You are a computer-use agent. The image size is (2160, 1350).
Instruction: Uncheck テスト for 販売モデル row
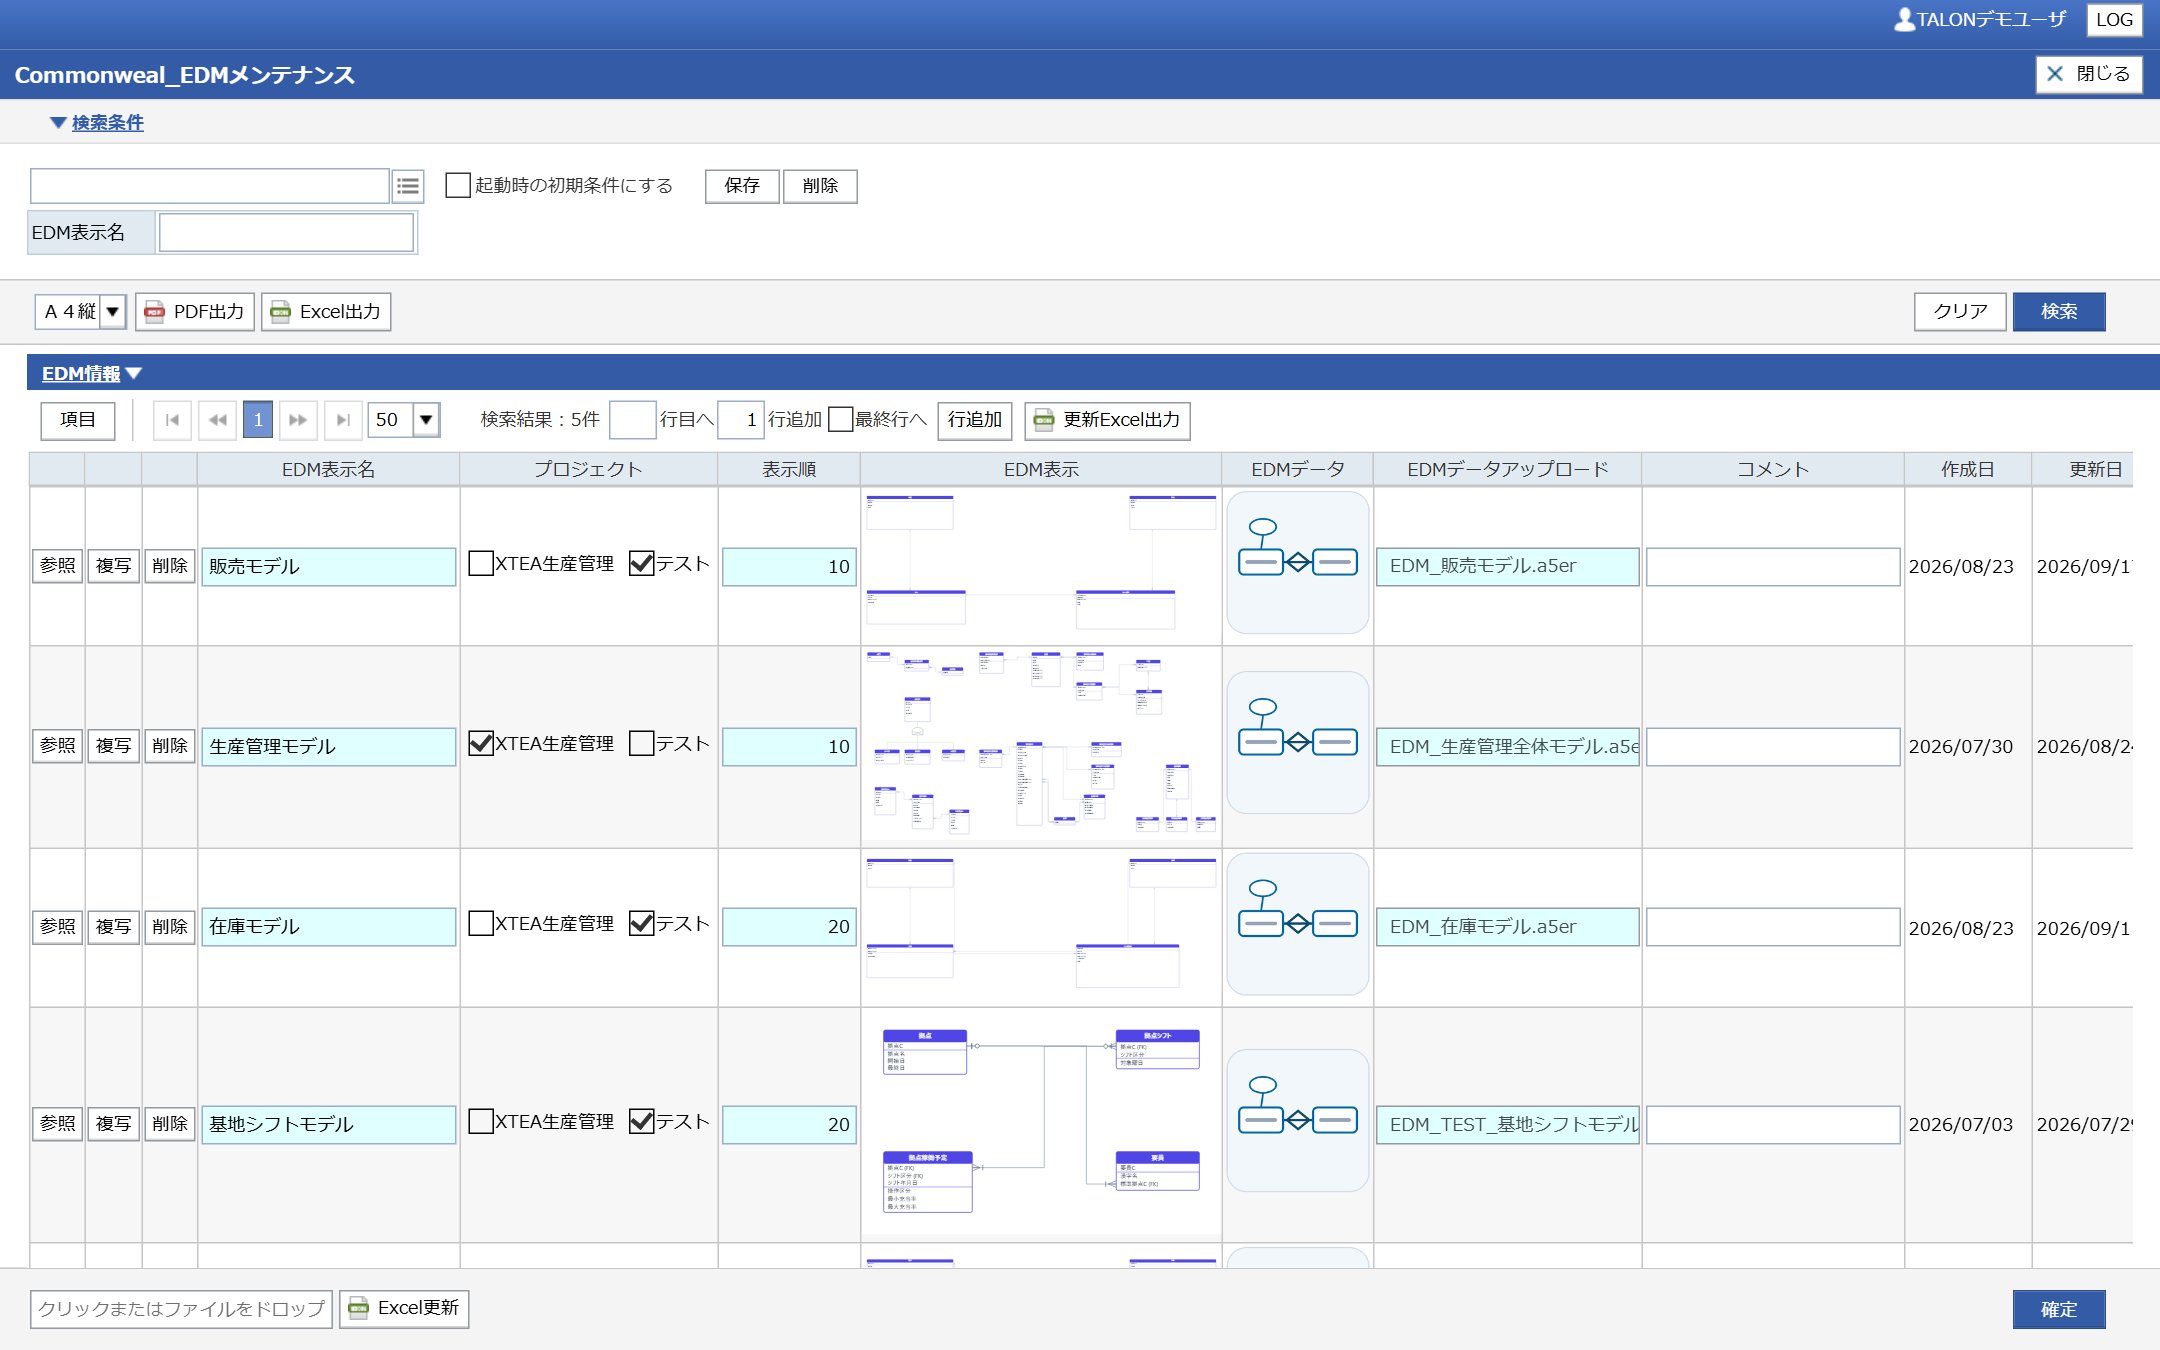click(x=641, y=564)
